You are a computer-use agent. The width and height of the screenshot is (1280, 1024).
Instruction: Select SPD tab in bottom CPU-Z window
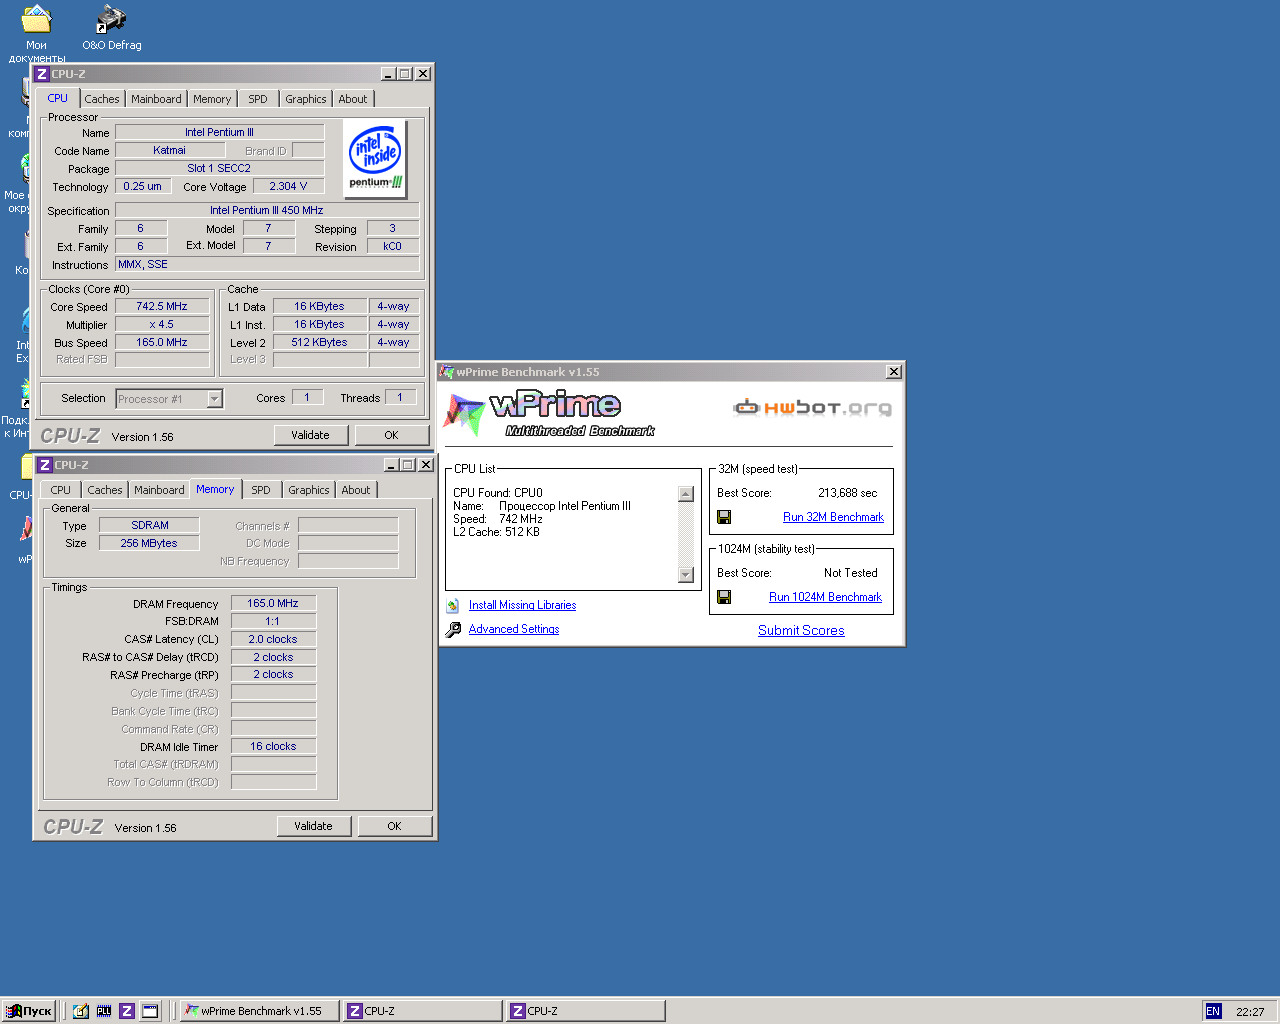point(261,490)
